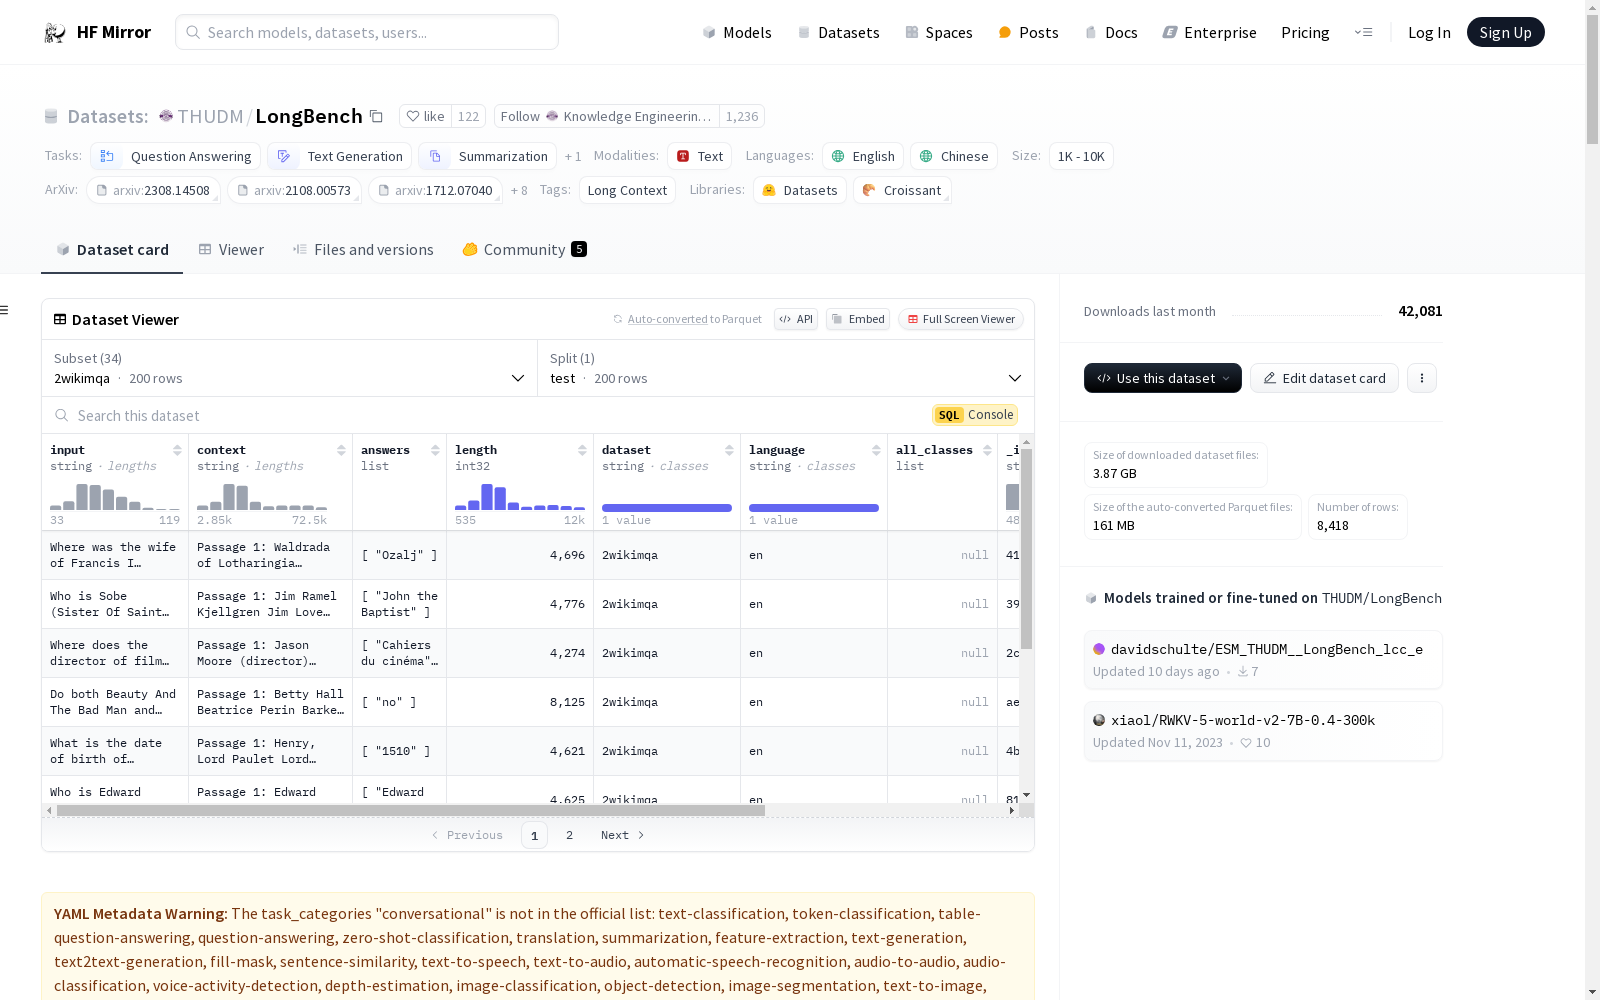Screen dimensions: 1600x1000
Task: Open arxiv:2308.14508 tag
Action: point(152,190)
